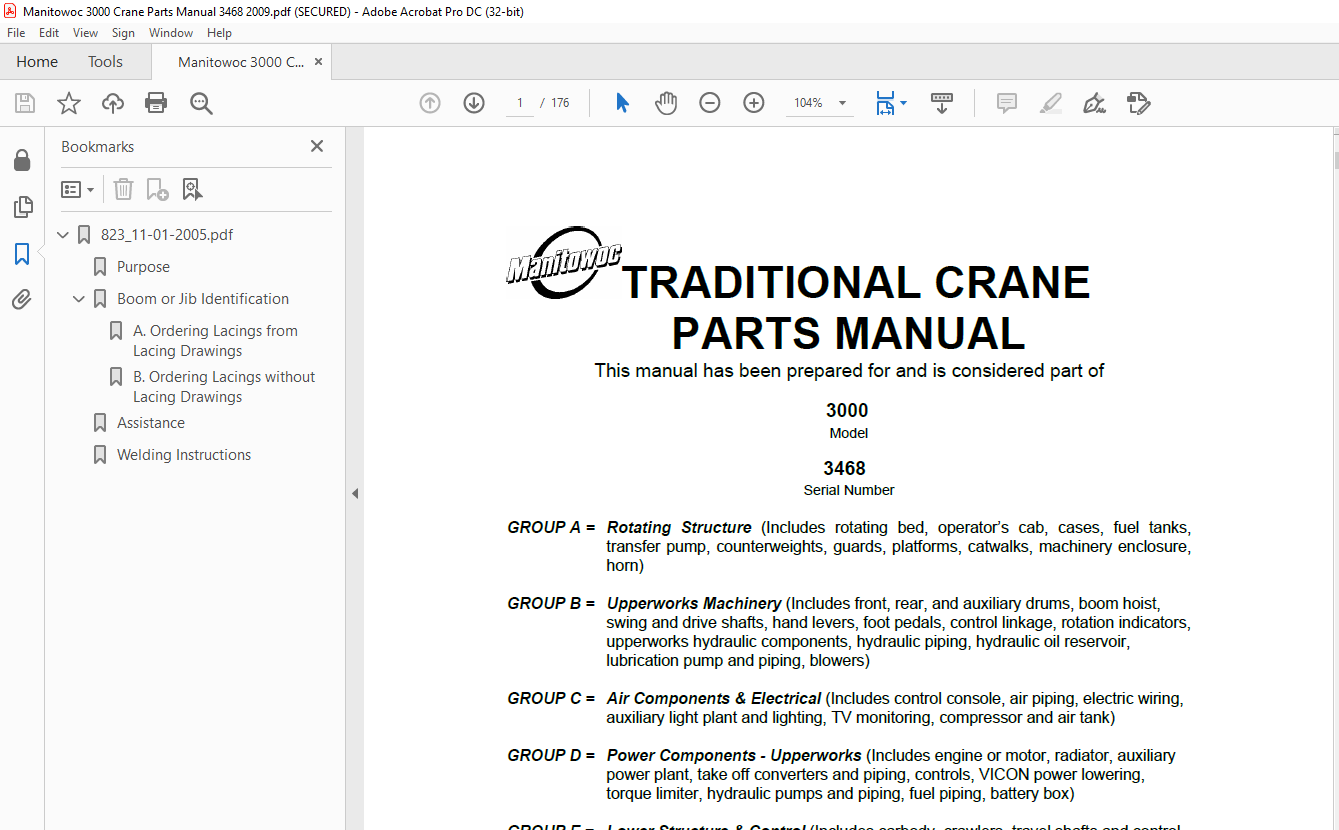The width and height of the screenshot is (1339, 830).
Task: Delete the selected bookmark trash icon
Action: pos(123,189)
